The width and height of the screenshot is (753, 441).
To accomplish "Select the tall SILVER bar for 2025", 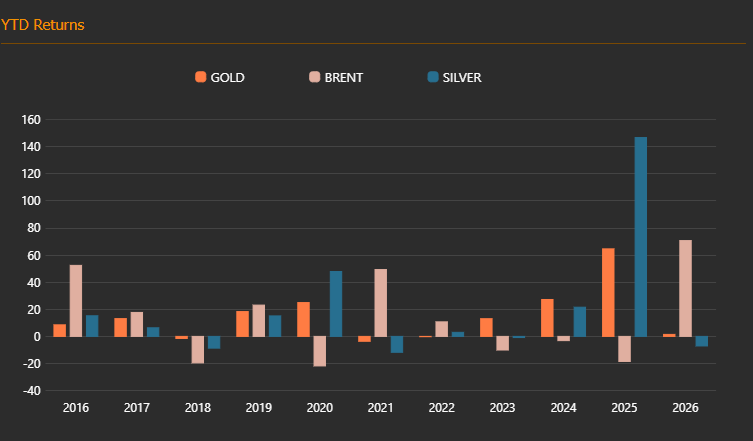I will pos(641,237).
